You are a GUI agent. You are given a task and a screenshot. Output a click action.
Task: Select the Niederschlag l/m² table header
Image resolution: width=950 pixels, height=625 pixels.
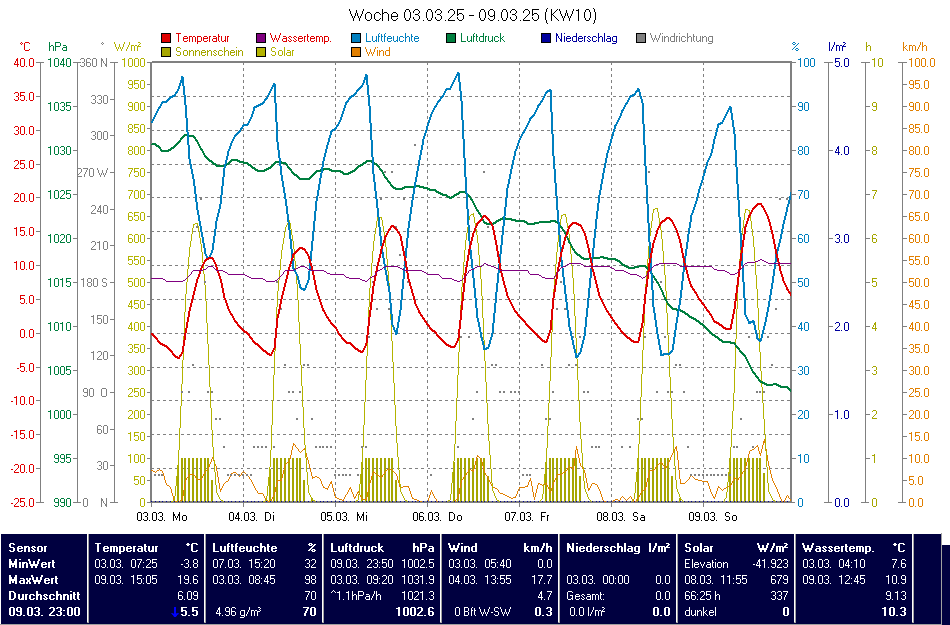tap(618, 548)
